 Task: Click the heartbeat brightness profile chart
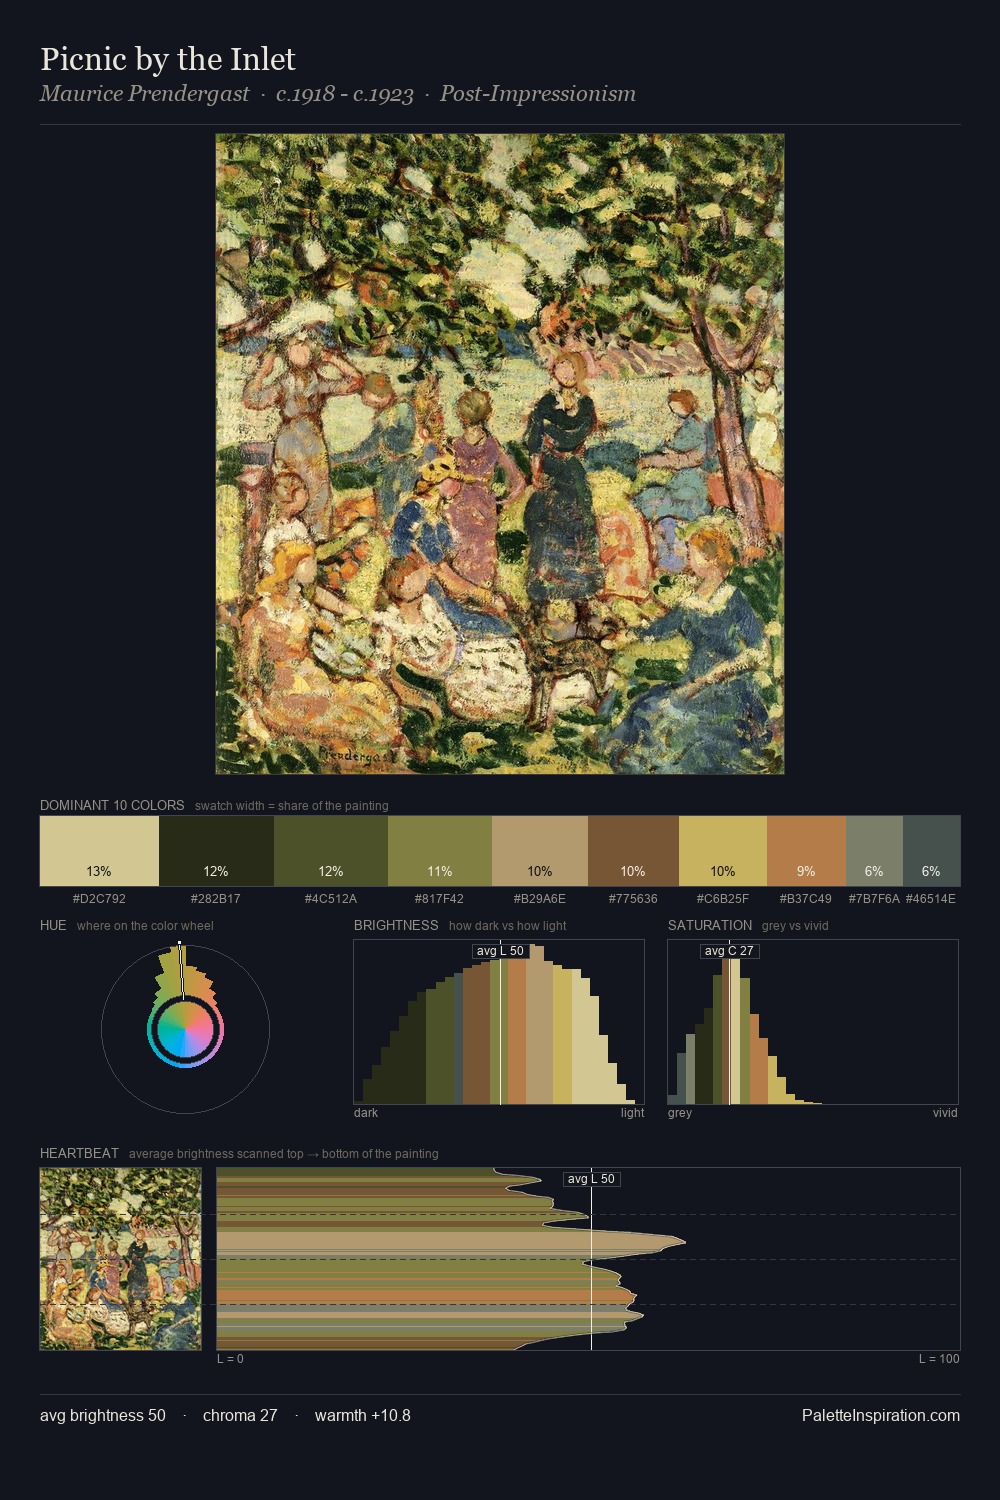(588, 1259)
